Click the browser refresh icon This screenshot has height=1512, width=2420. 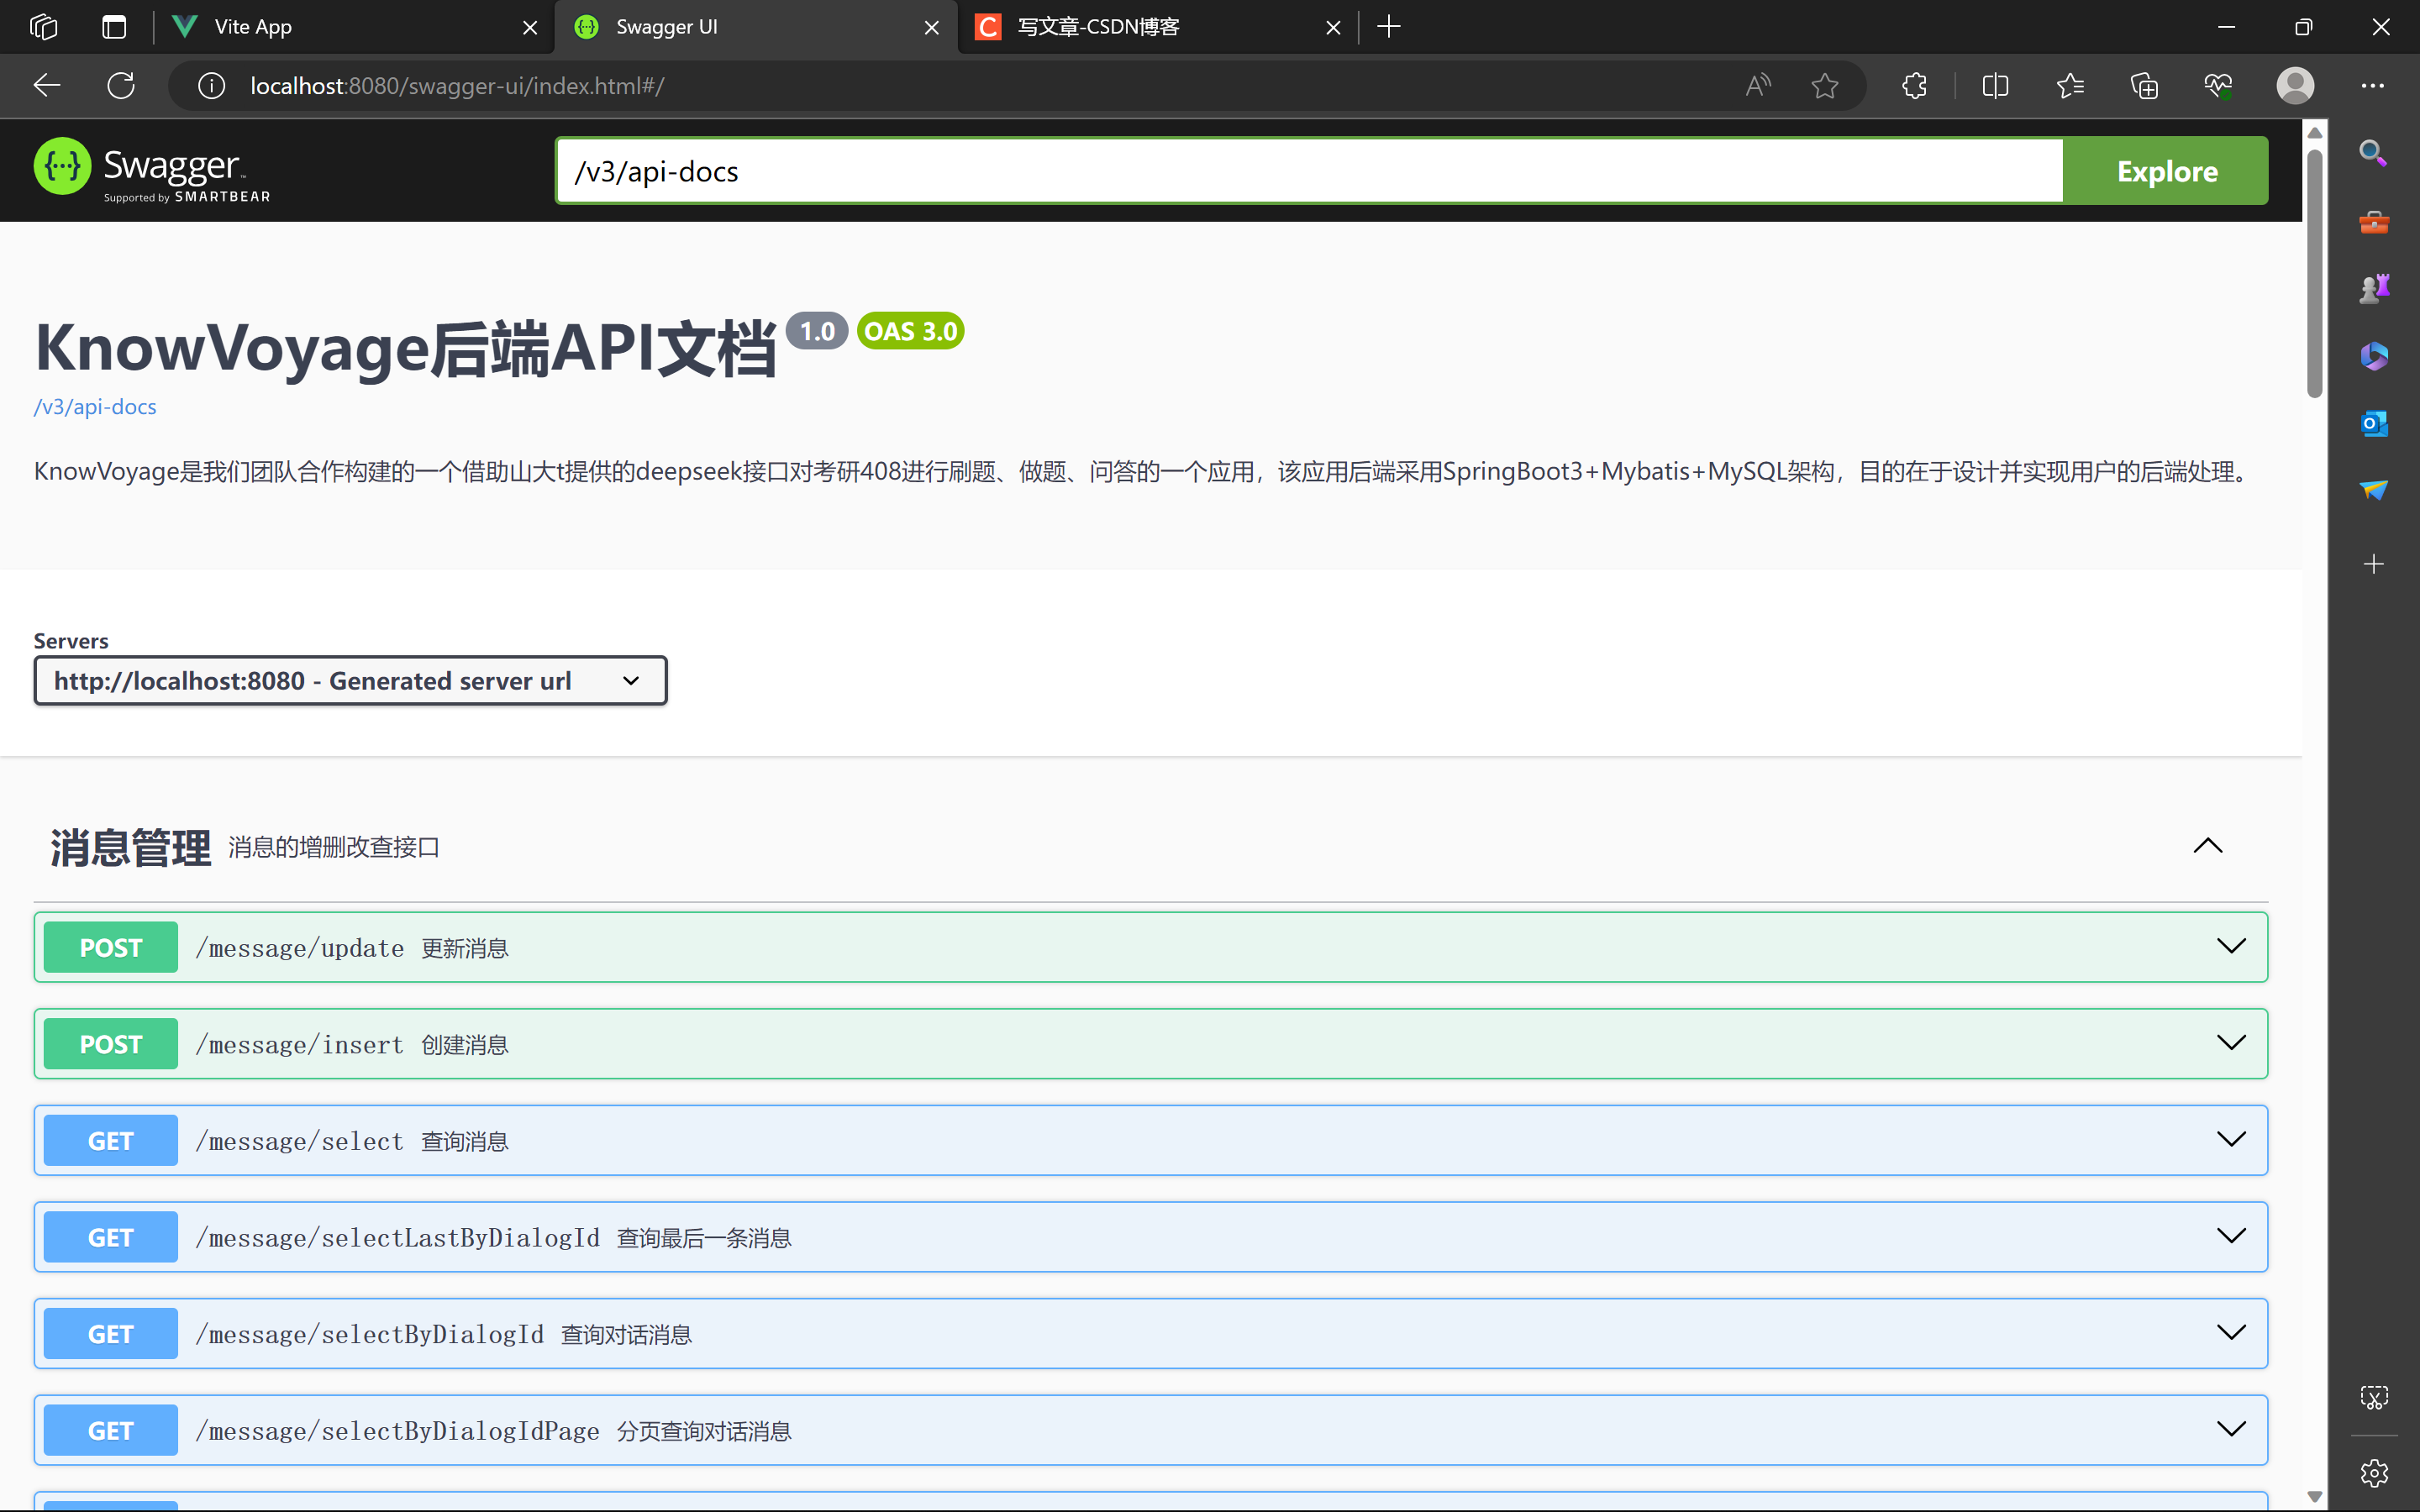pyautogui.click(x=121, y=86)
